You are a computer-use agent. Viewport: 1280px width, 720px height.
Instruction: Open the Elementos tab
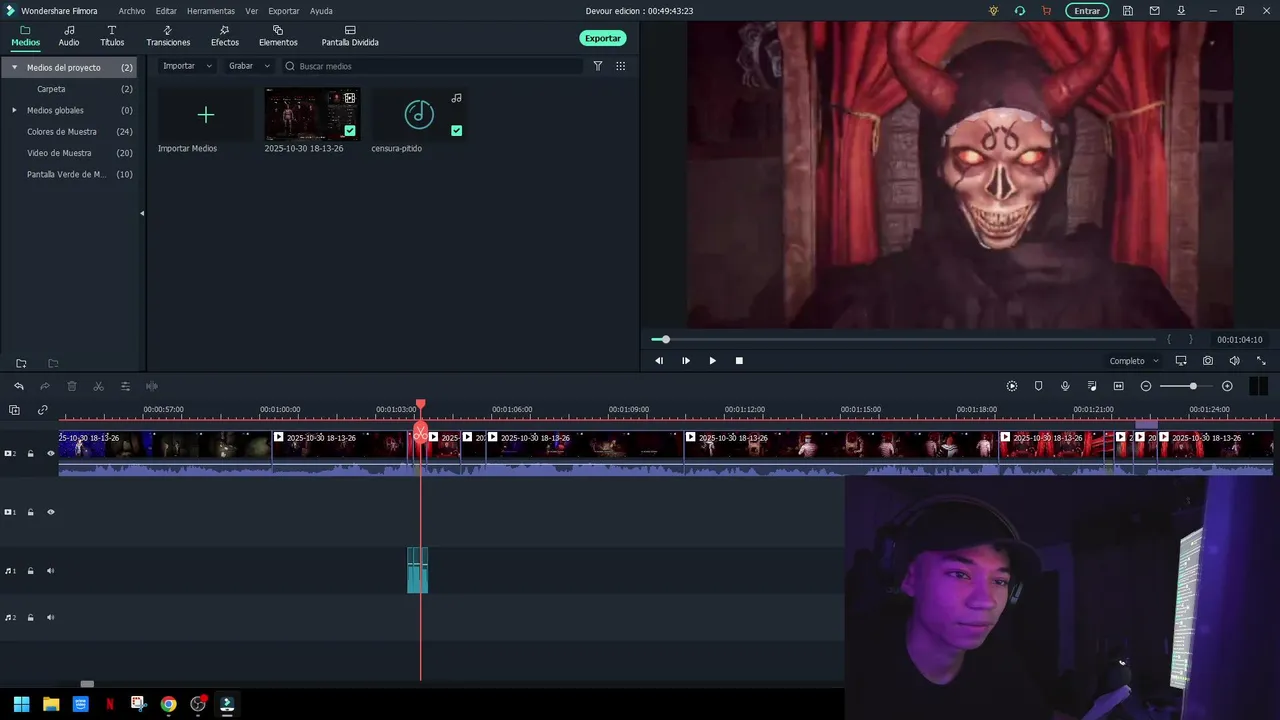tap(278, 37)
